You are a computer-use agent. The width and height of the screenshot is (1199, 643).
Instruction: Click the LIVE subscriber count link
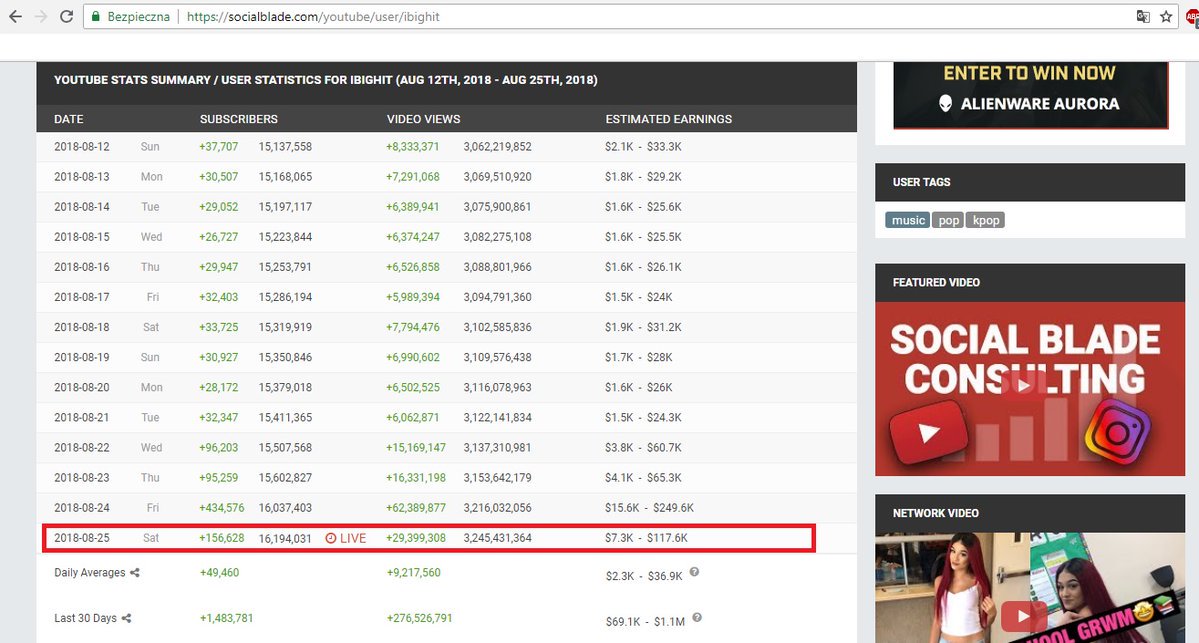346,538
